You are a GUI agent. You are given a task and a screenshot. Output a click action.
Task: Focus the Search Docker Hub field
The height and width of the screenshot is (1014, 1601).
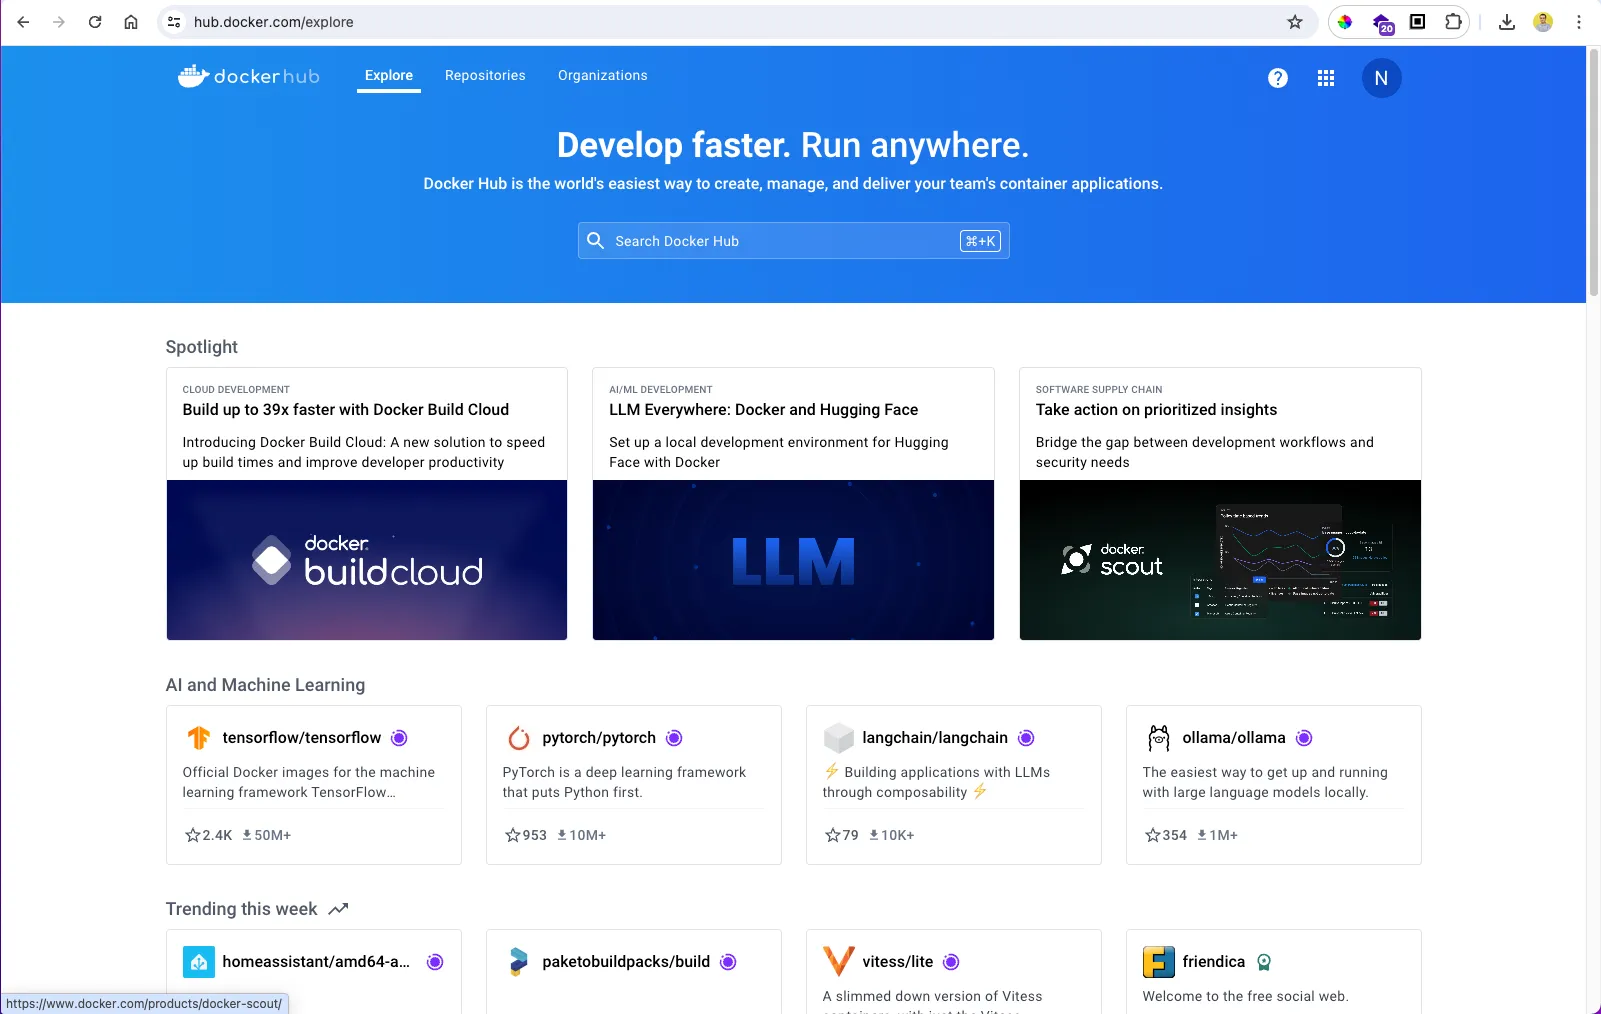coord(794,241)
